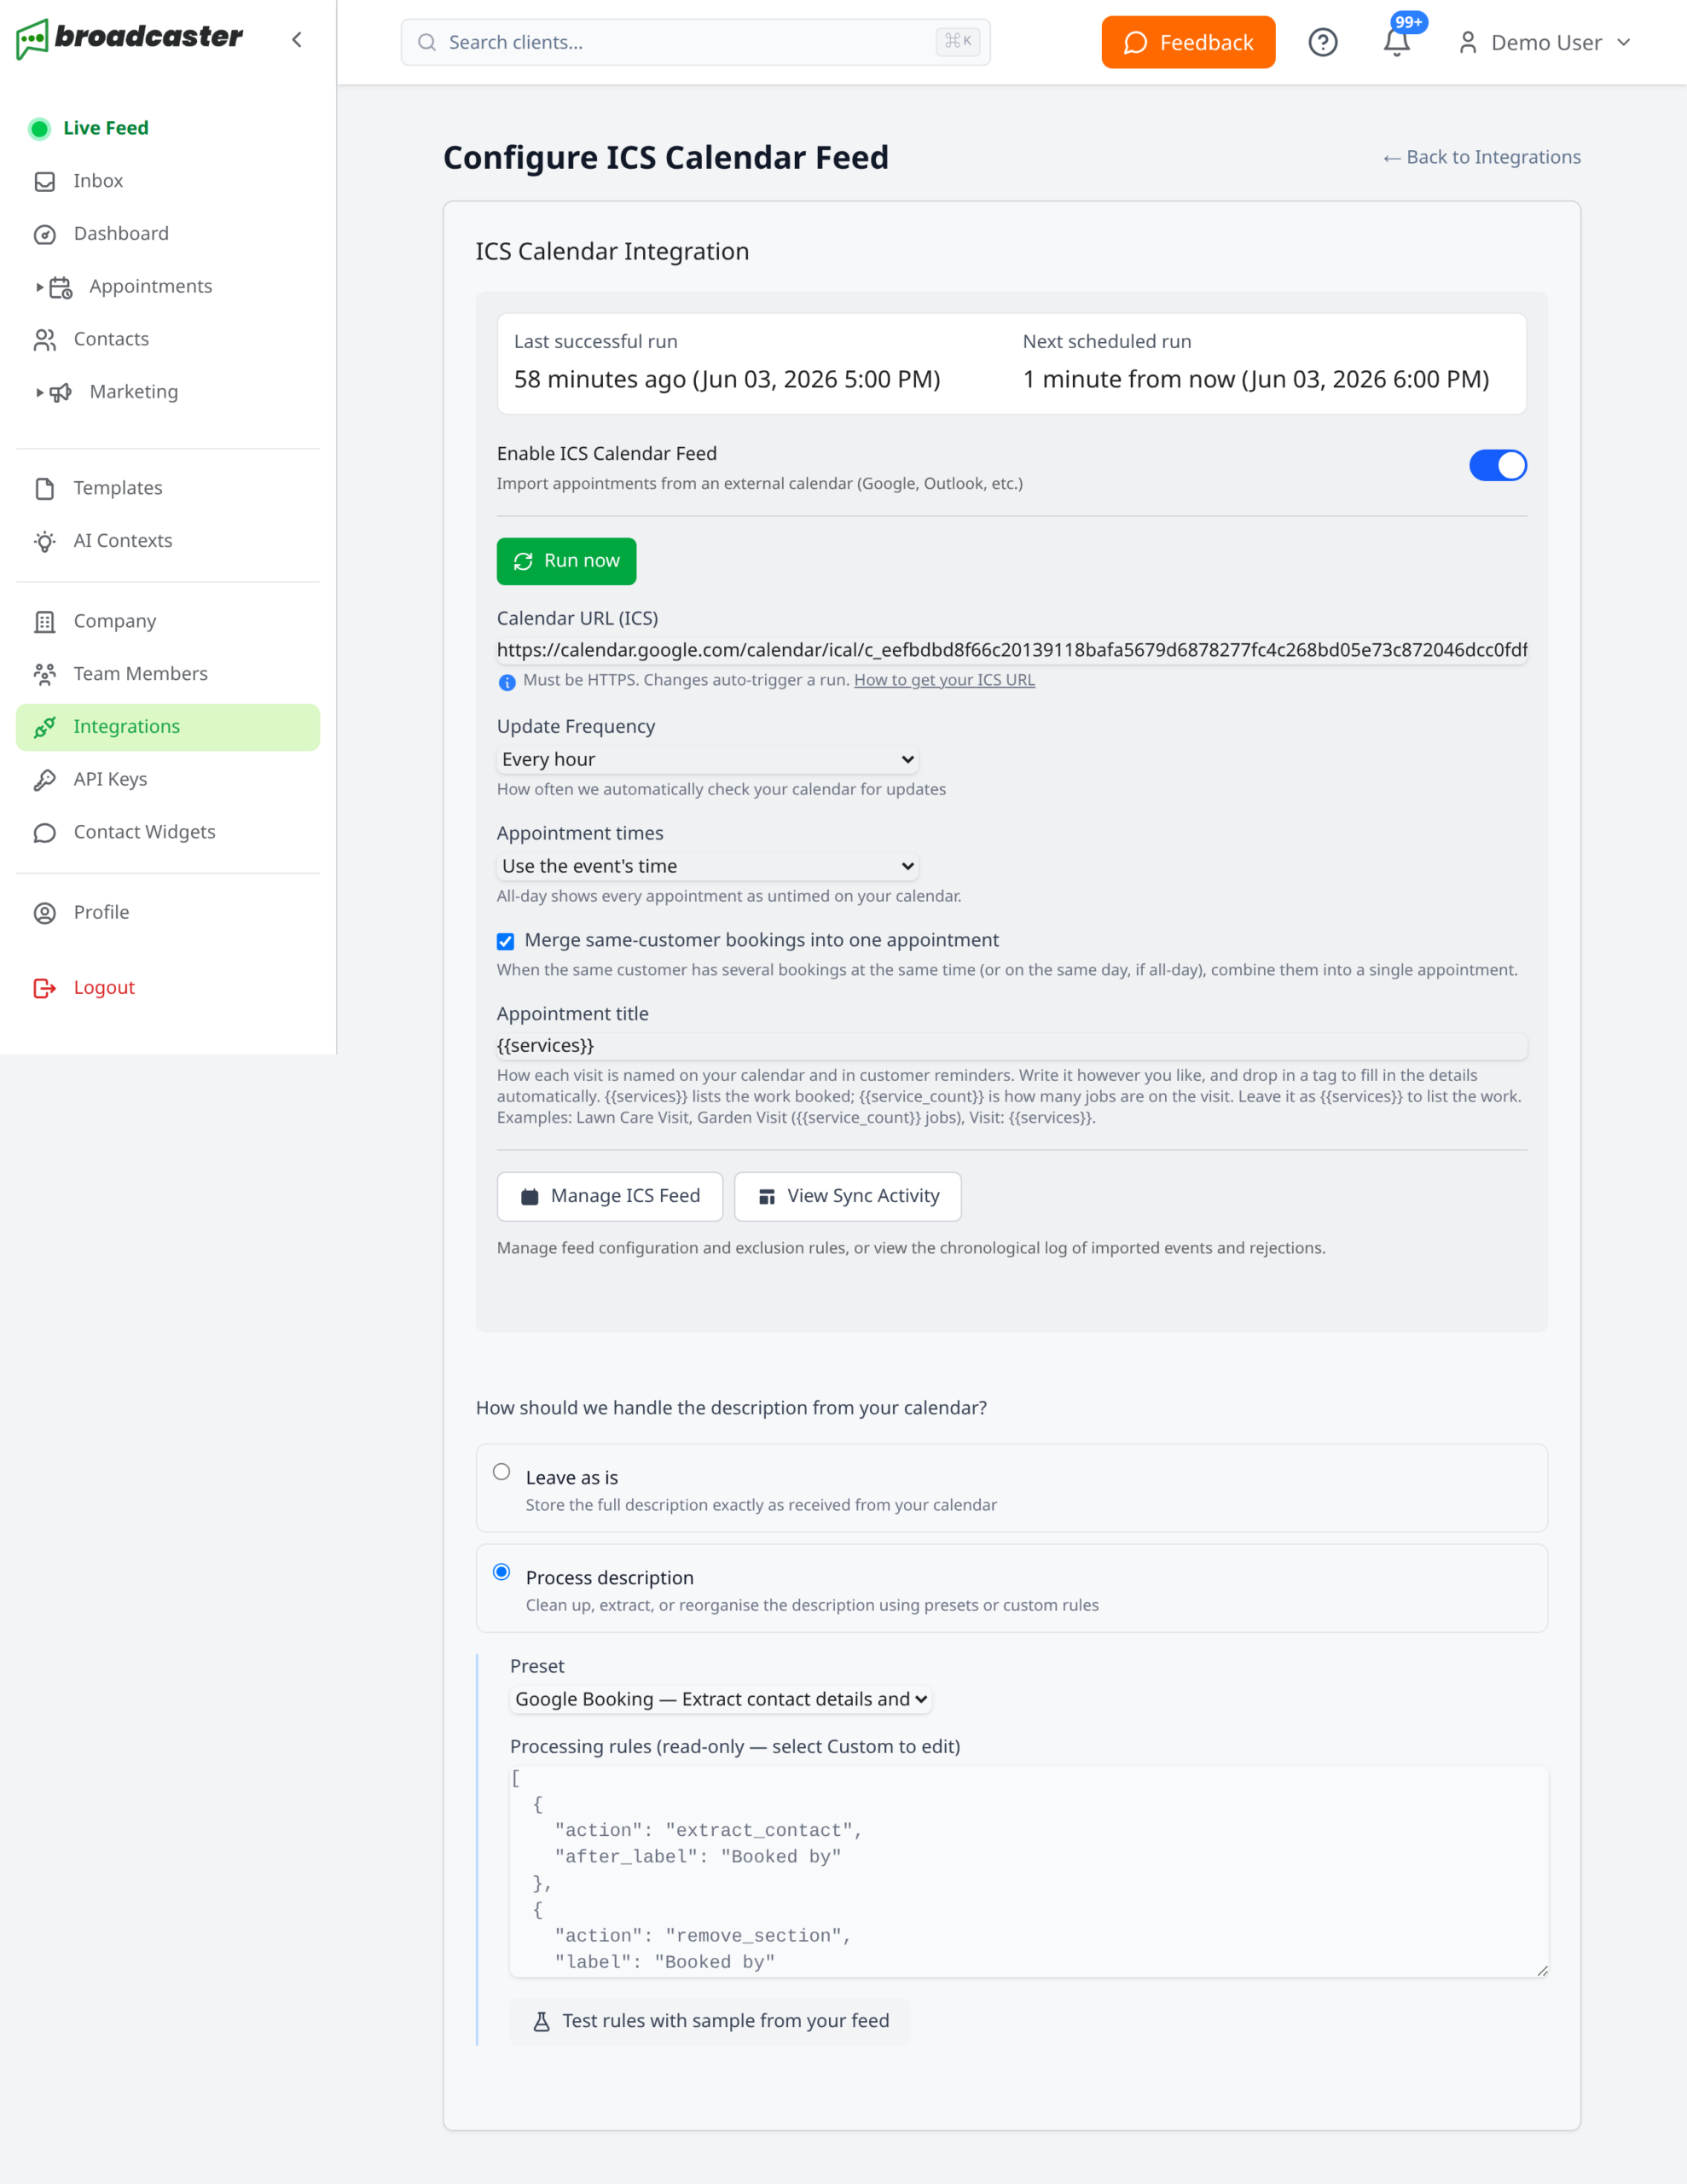Click the API Keys key icon
Image resolution: width=1687 pixels, height=2184 pixels.
click(x=45, y=780)
